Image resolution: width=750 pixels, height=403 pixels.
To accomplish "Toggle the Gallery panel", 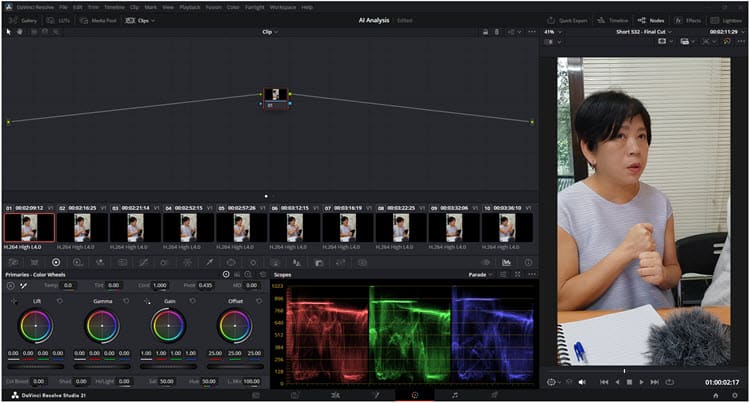I will 23,21.
